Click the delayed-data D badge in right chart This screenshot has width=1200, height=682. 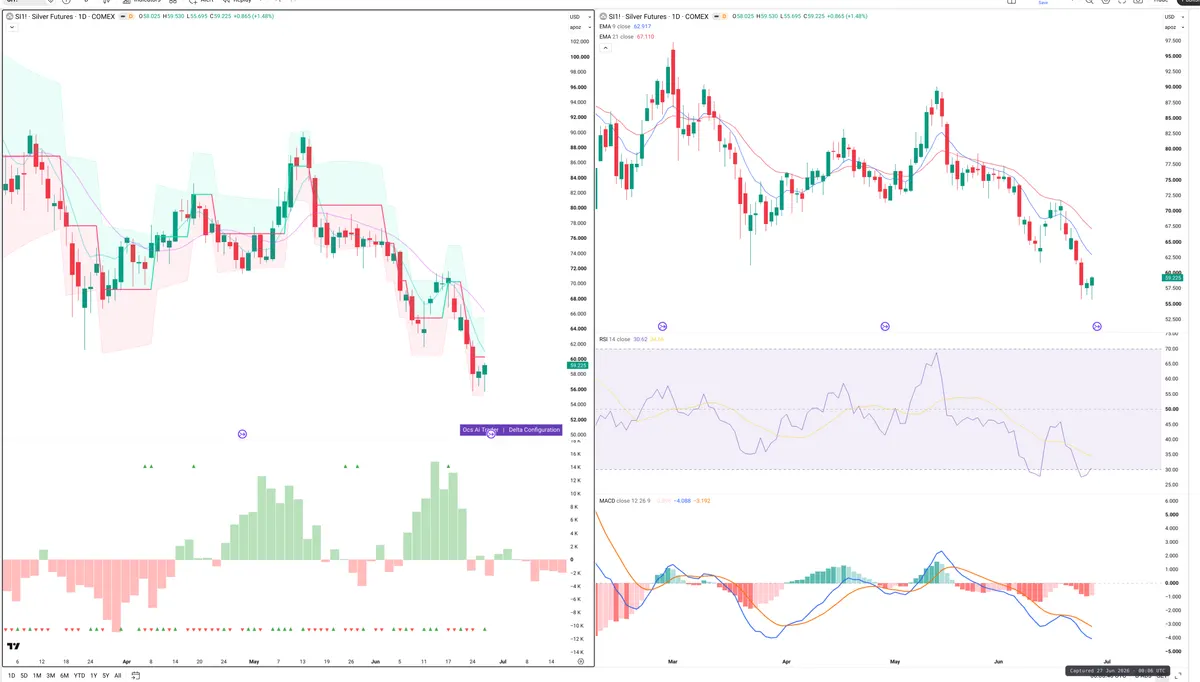coord(726,17)
